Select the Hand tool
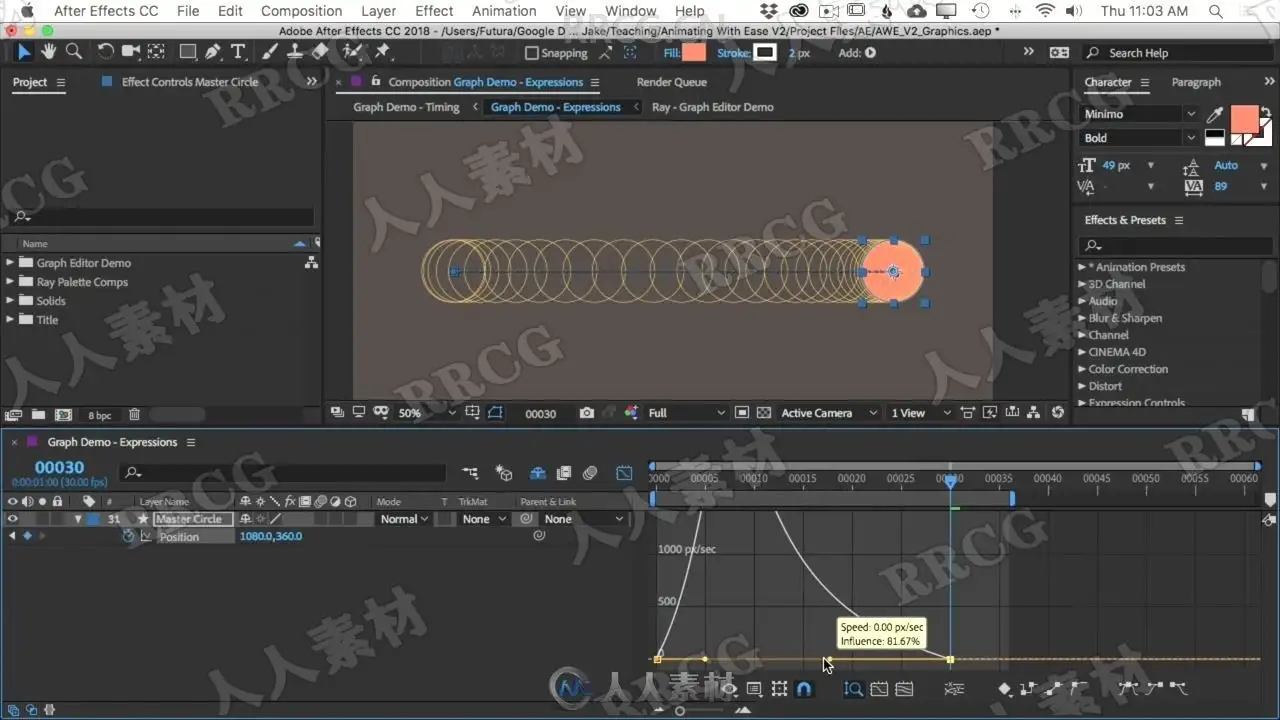The height and width of the screenshot is (720, 1280). click(49, 52)
